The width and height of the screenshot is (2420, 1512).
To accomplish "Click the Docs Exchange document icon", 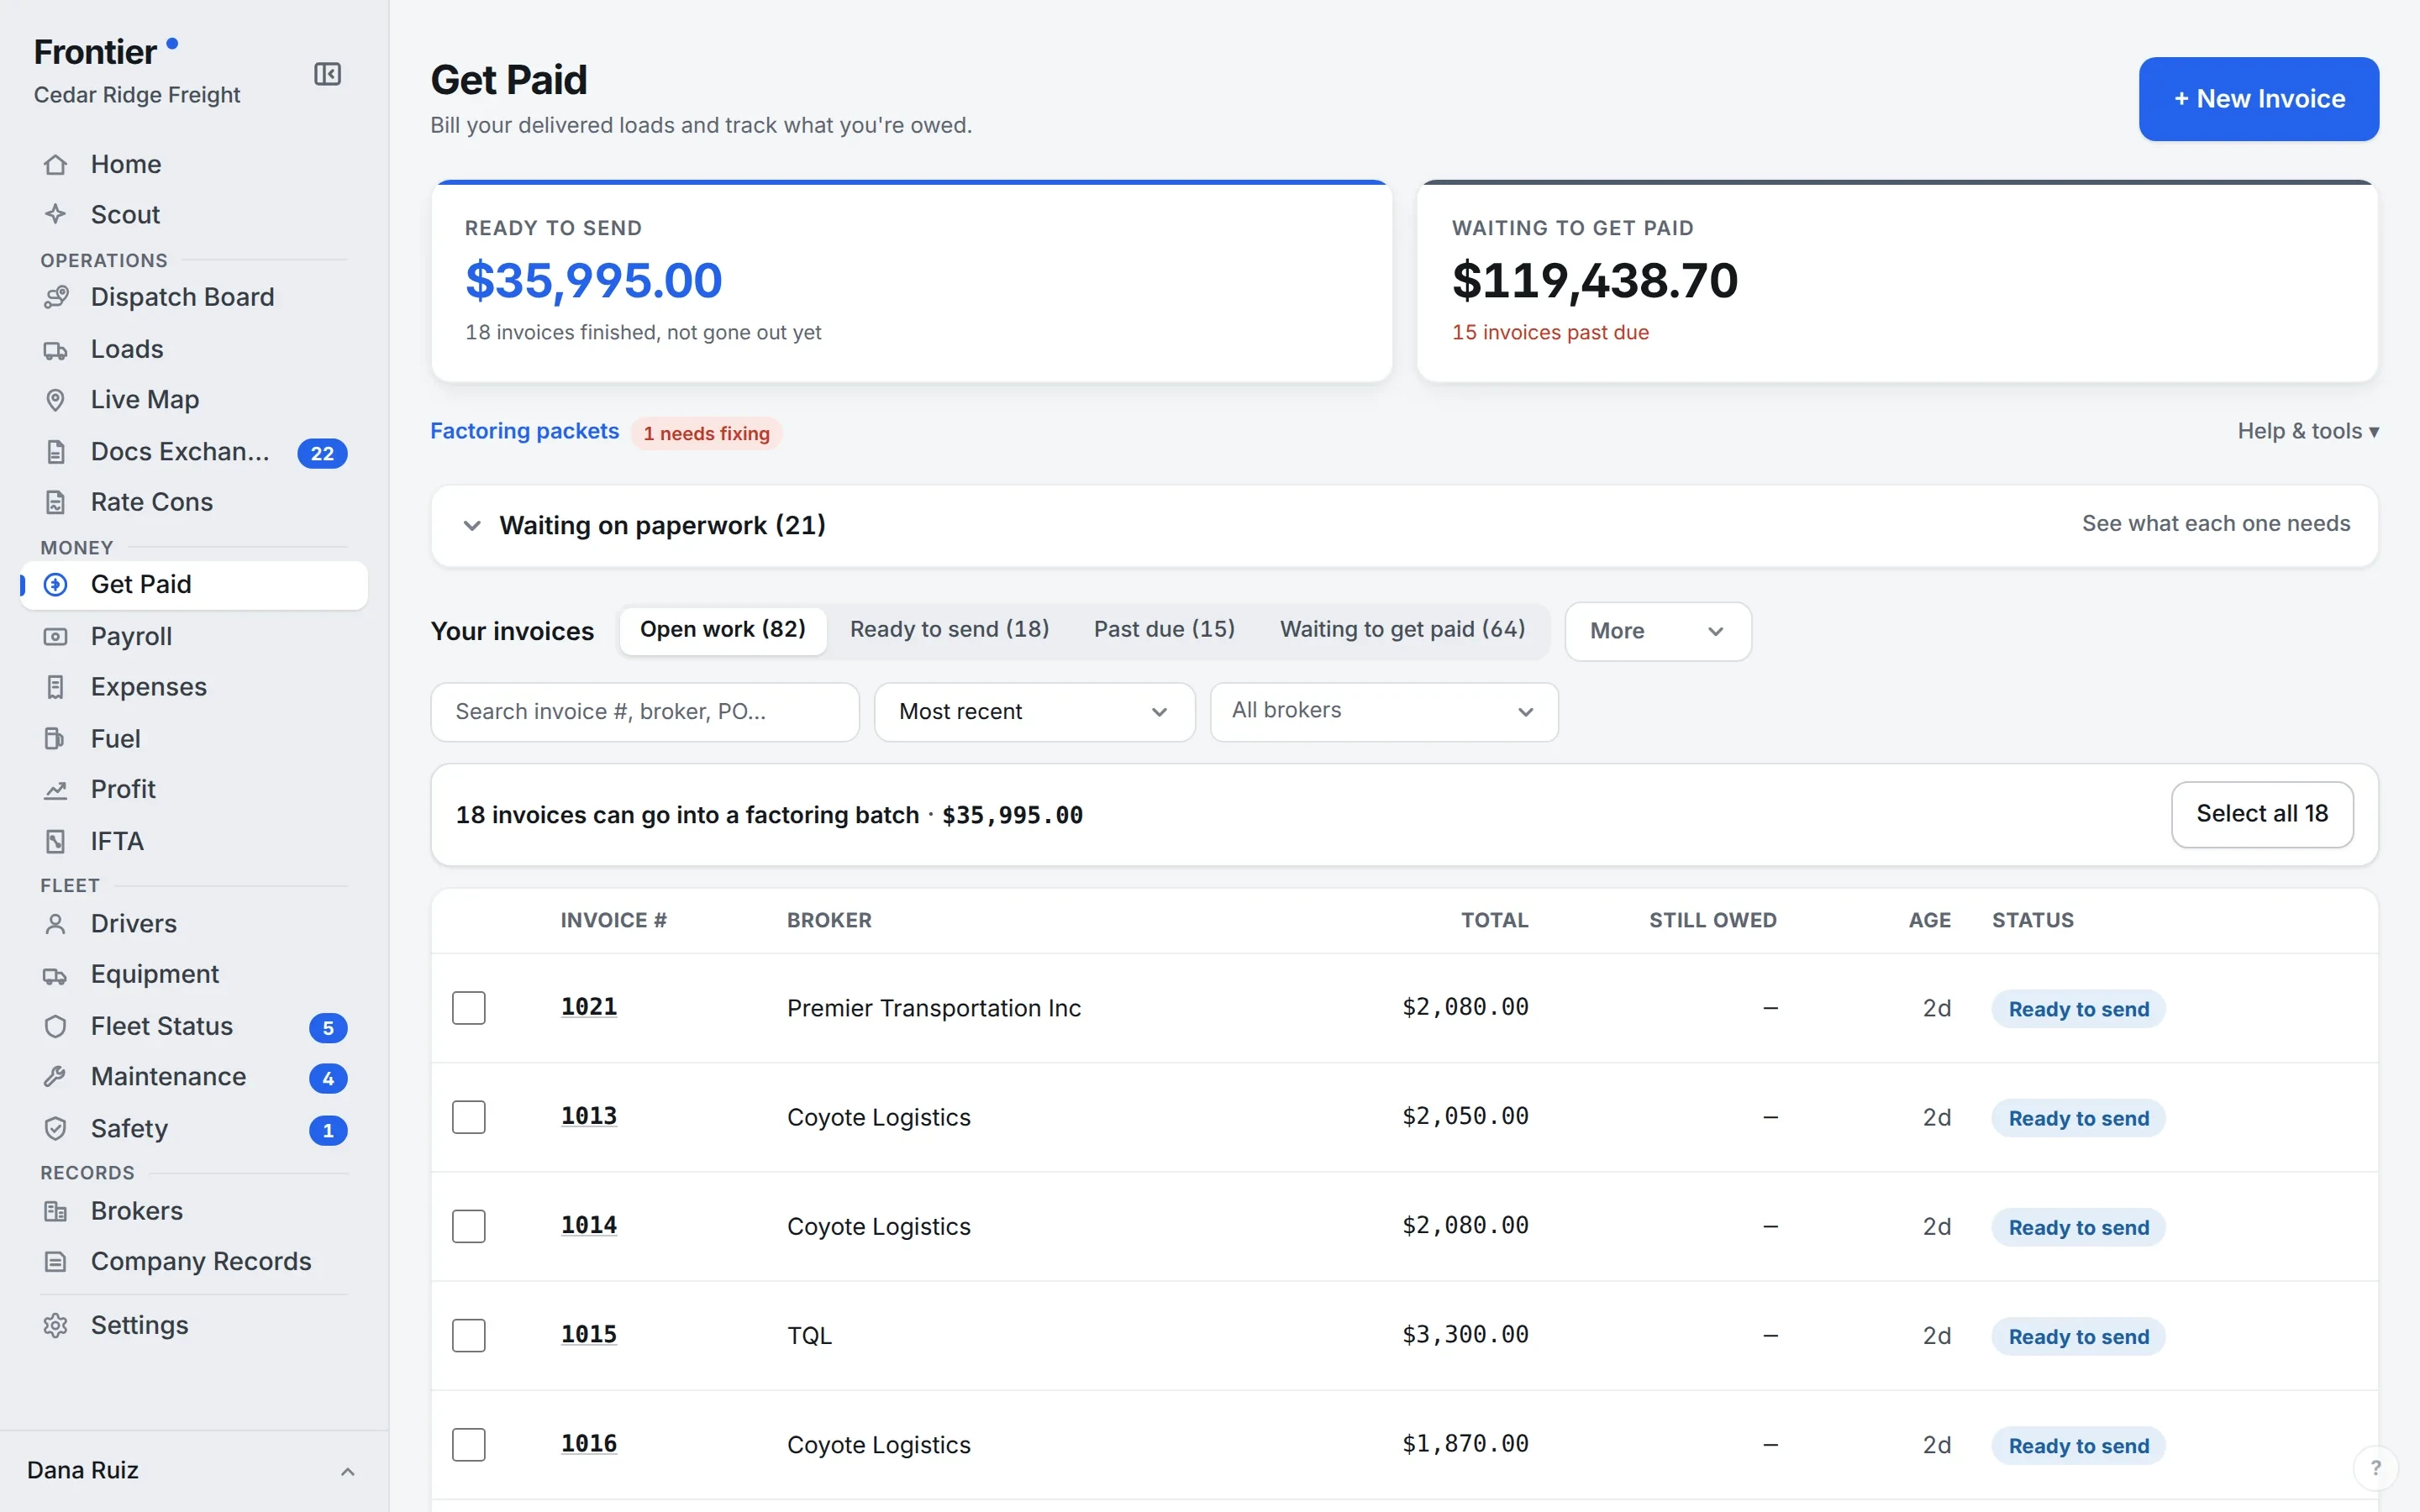I will click(x=56, y=452).
